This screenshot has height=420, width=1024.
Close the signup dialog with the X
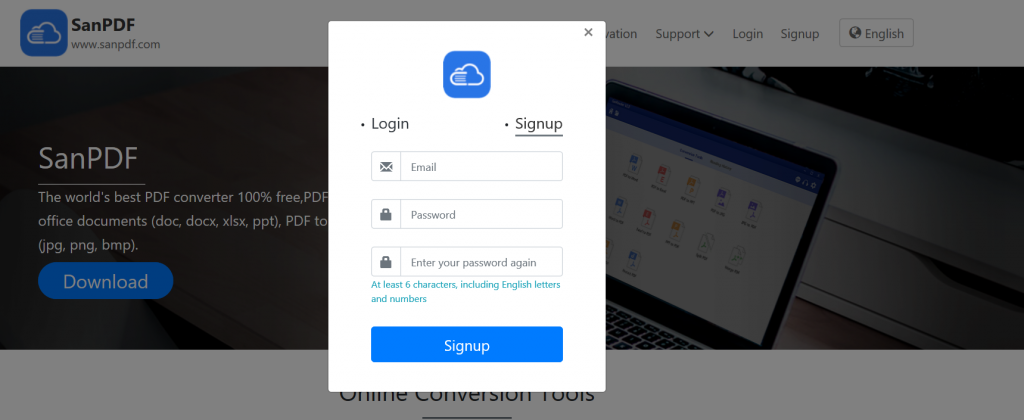click(x=588, y=32)
